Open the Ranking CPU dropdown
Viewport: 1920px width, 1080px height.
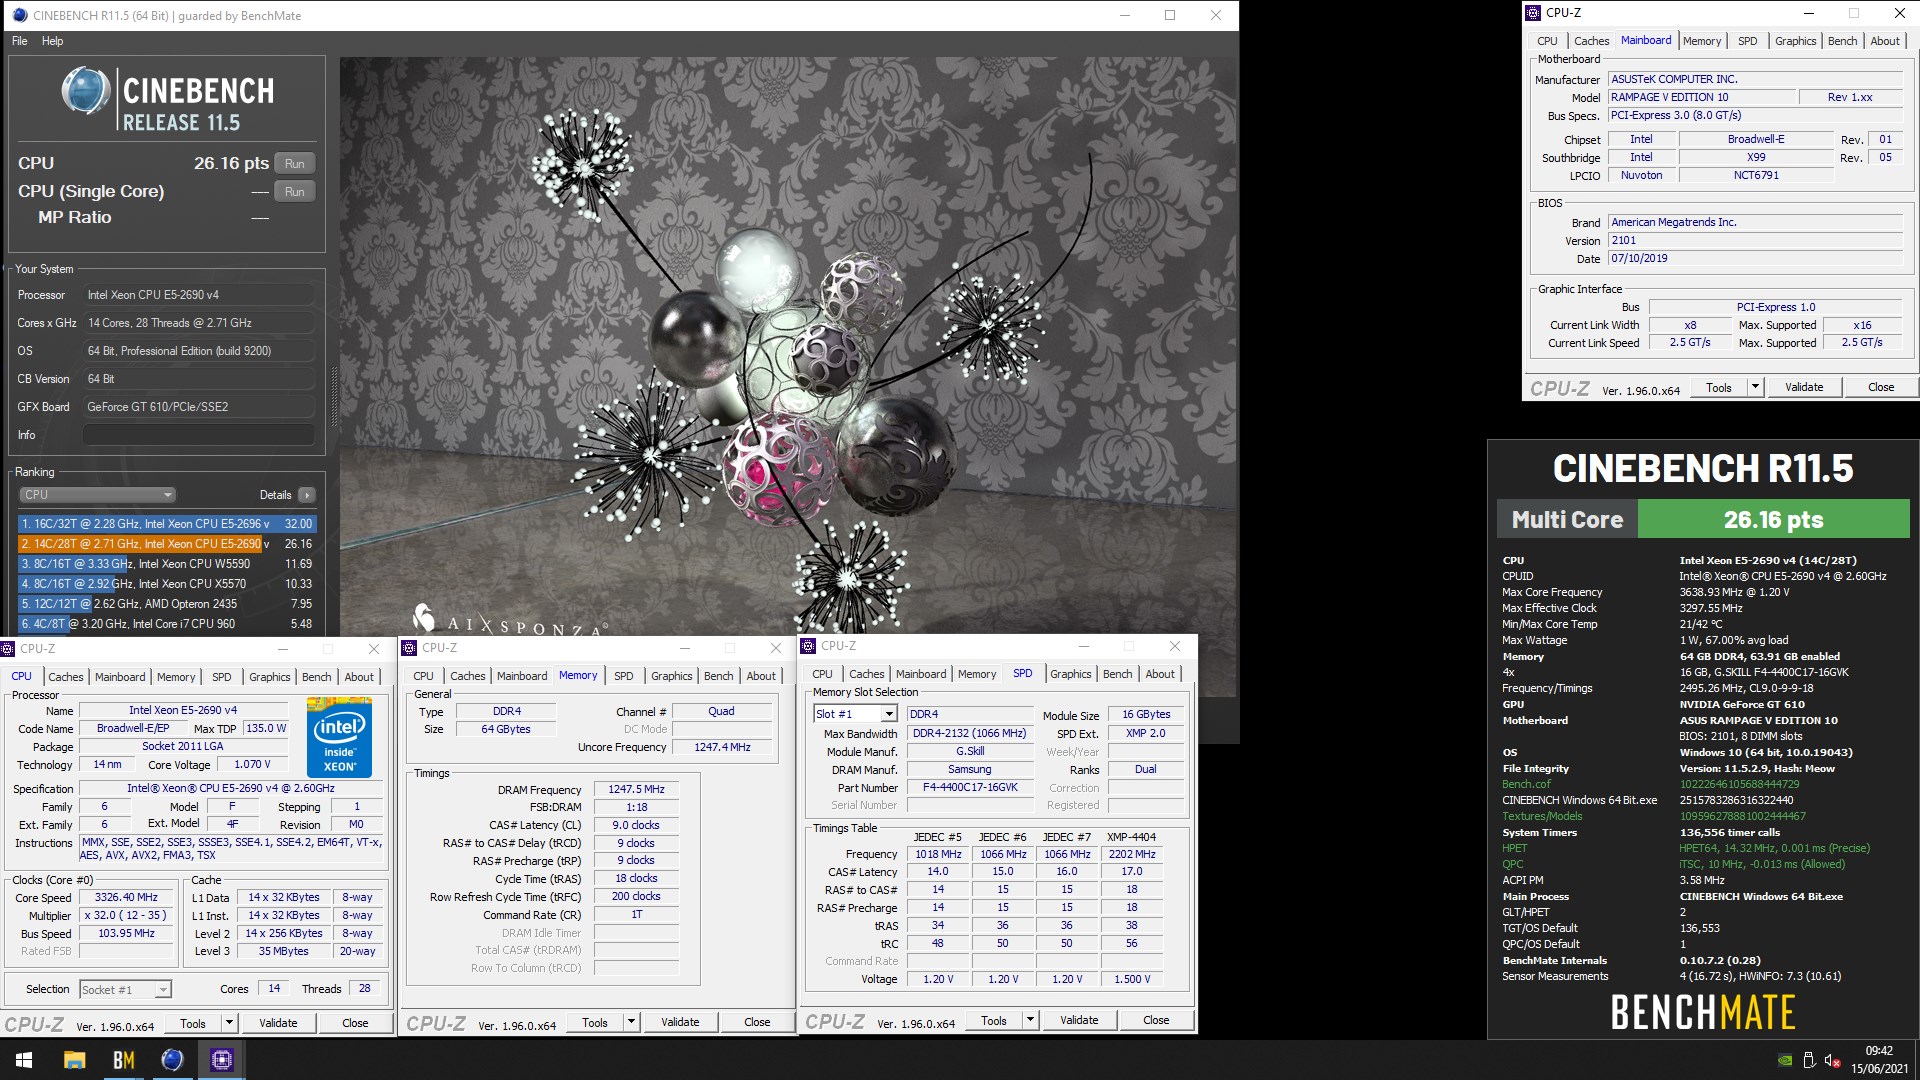point(97,495)
